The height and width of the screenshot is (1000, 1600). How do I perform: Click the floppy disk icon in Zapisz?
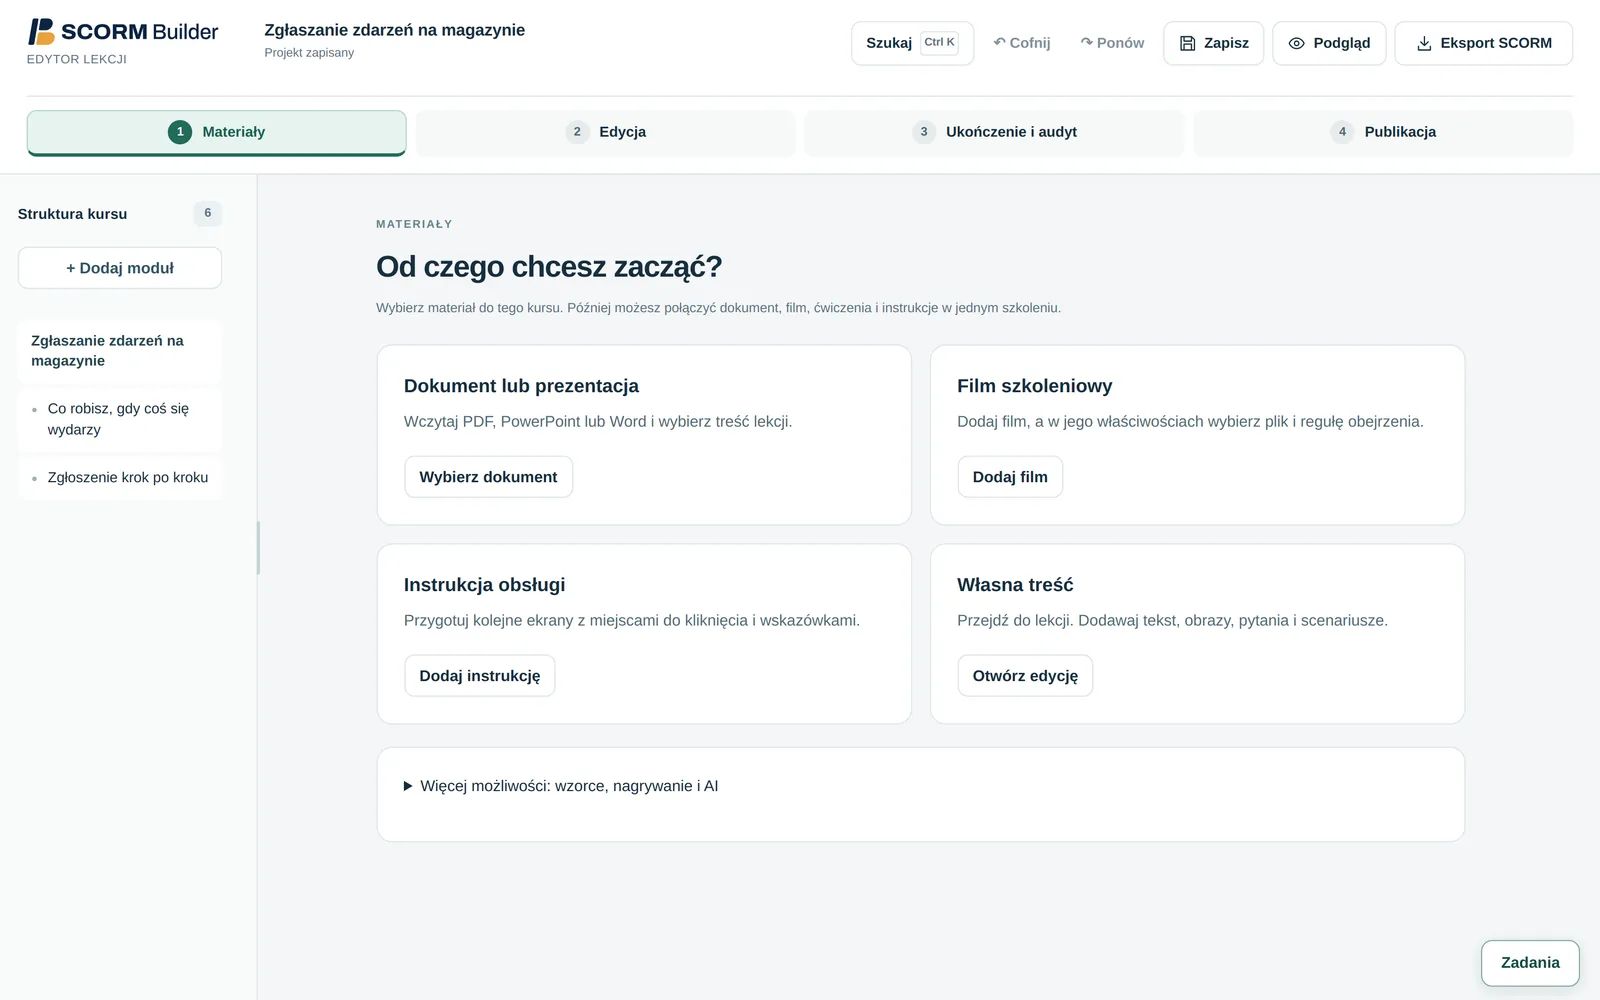[x=1187, y=43]
